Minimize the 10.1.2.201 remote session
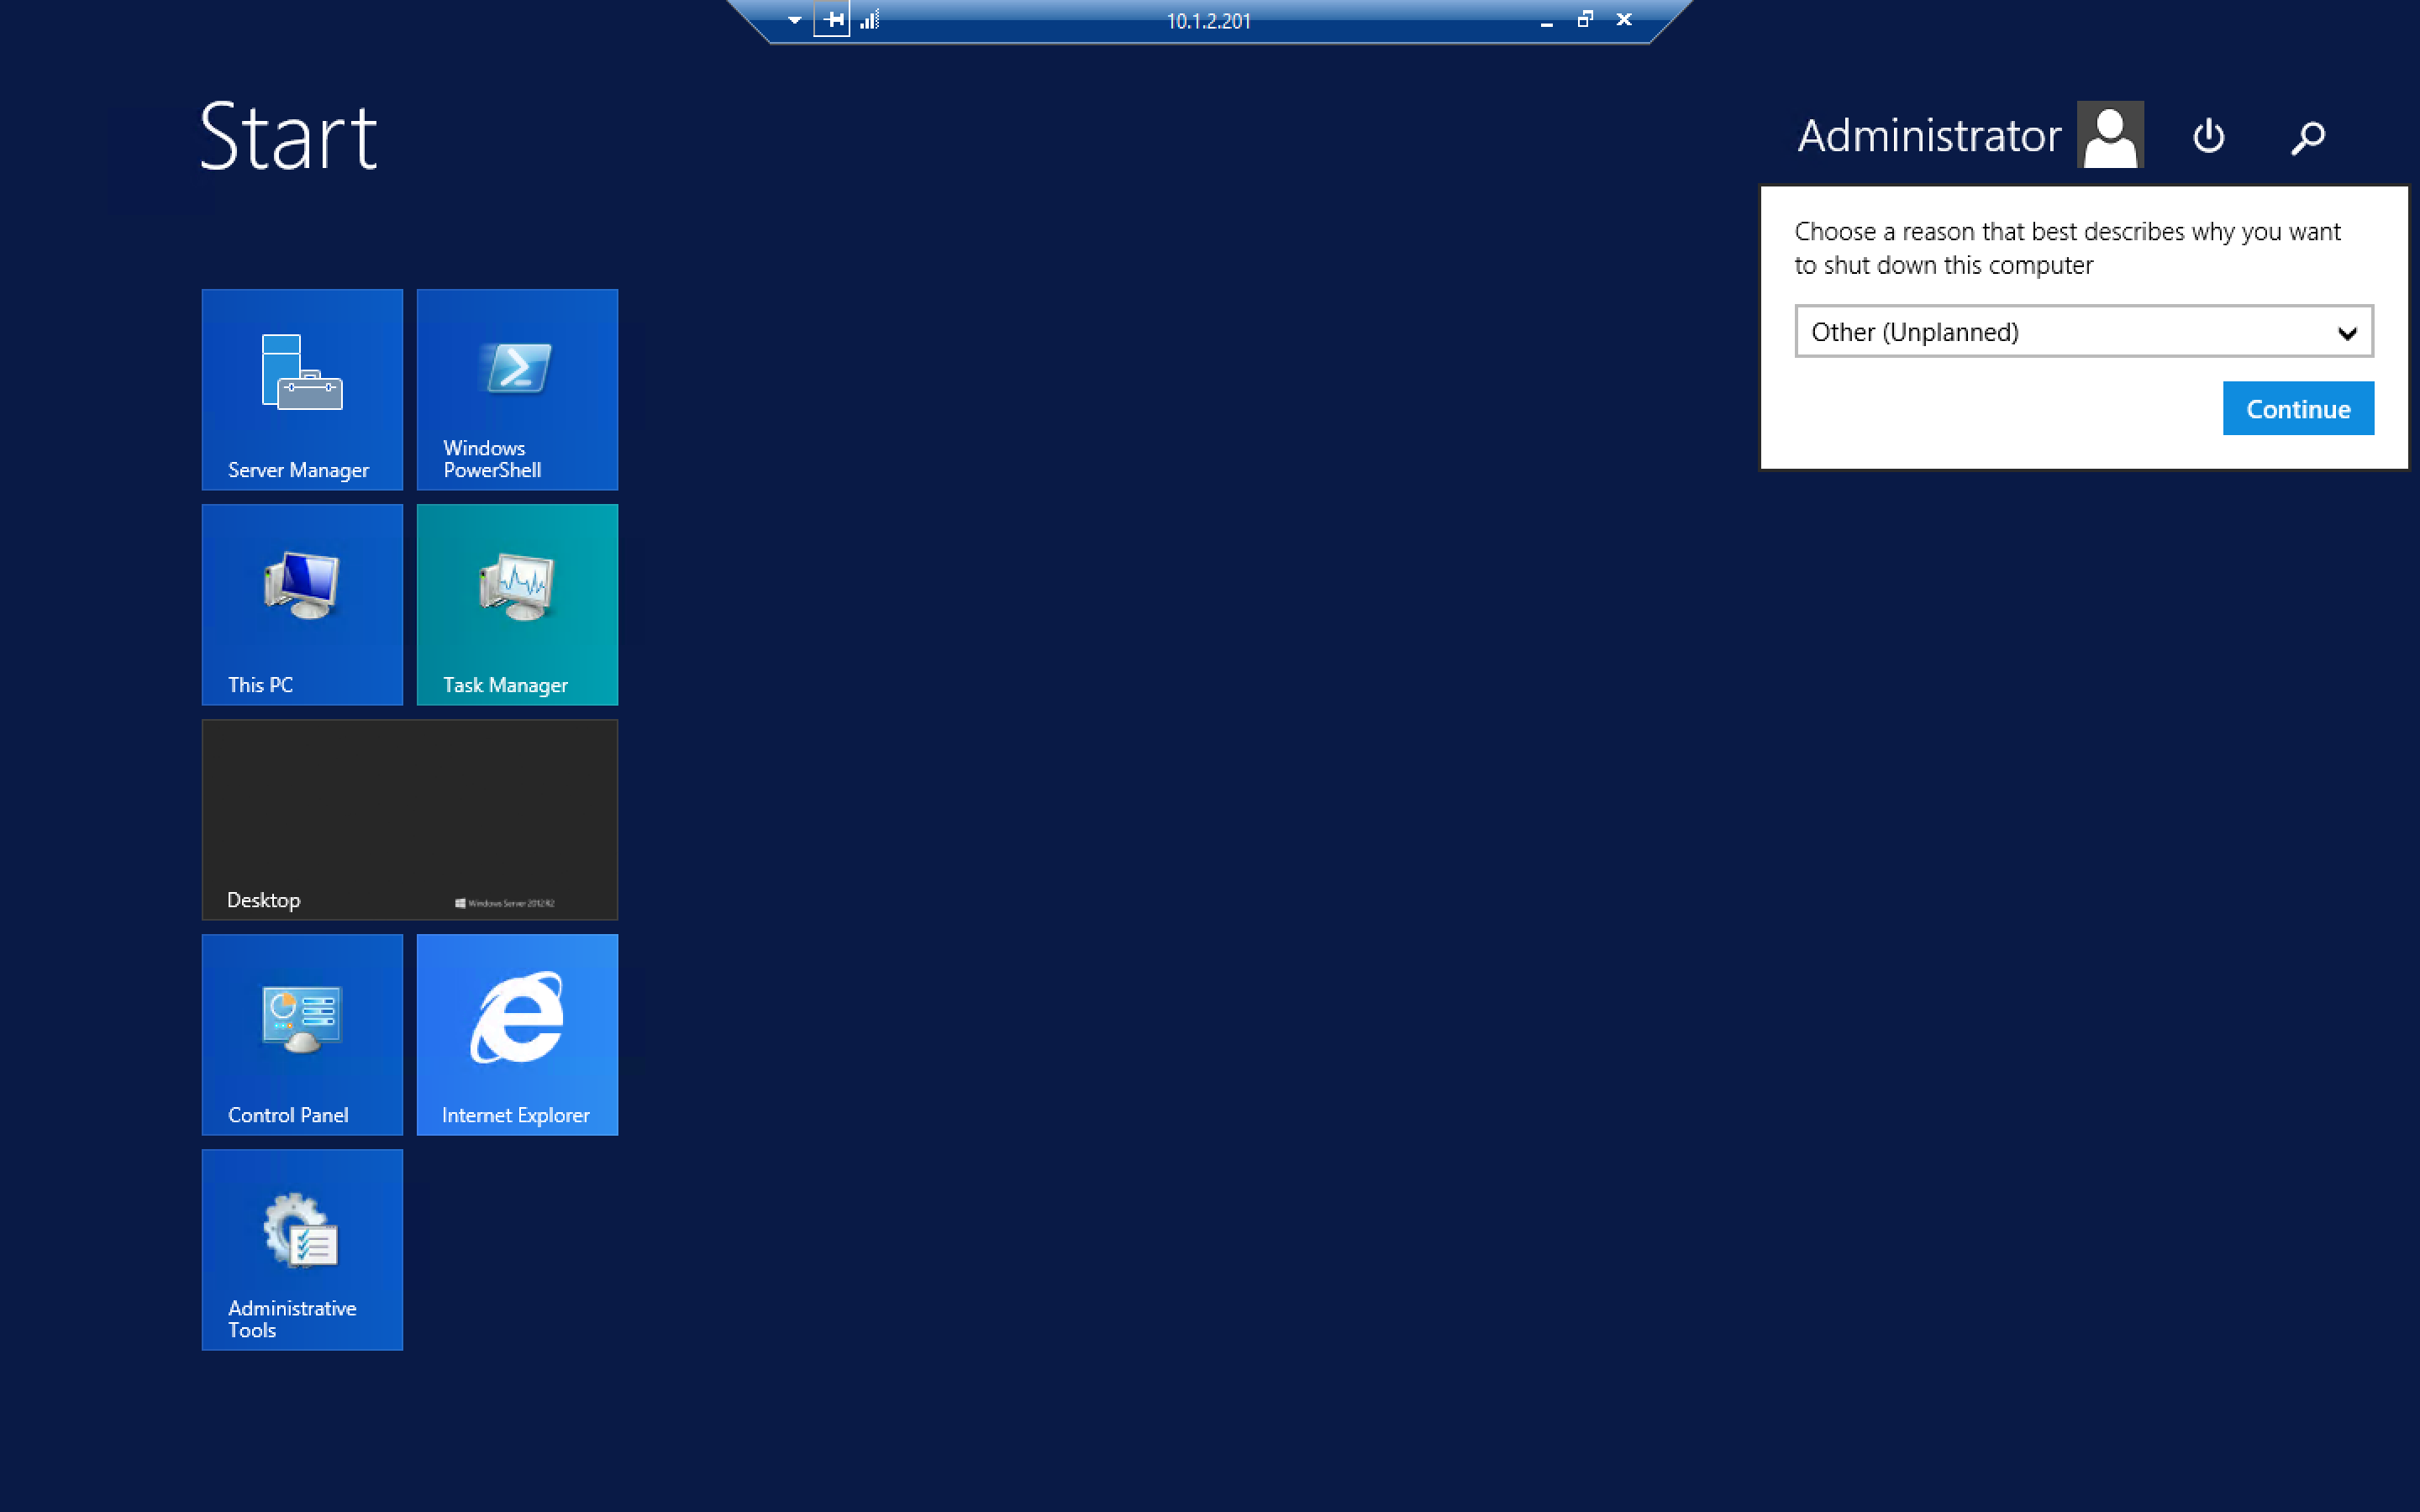This screenshot has width=2420, height=1512. coord(1546,22)
